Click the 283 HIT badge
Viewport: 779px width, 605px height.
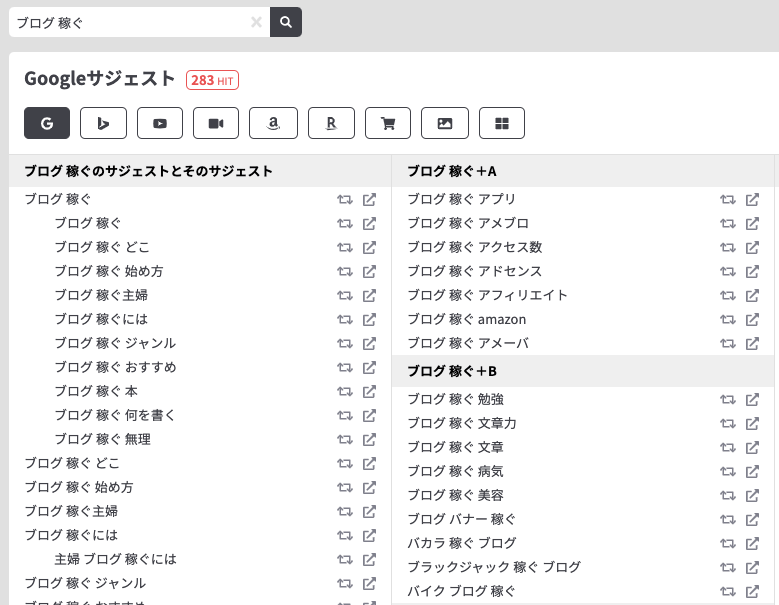(212, 80)
